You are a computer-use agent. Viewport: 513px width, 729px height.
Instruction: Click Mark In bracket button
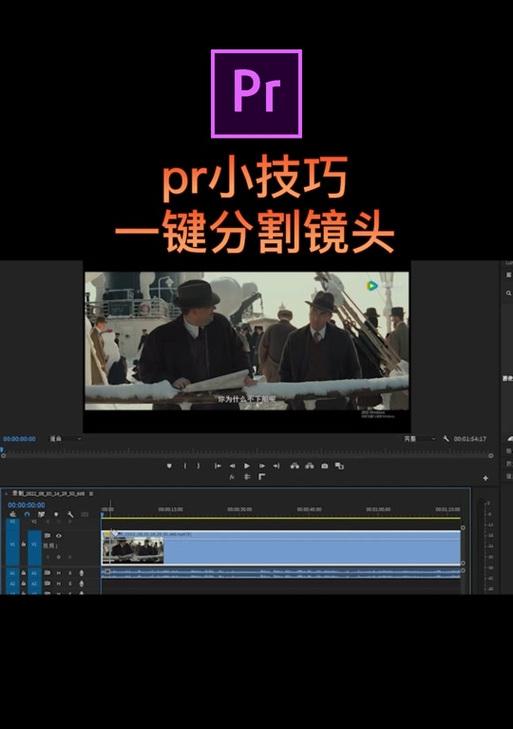tap(185, 465)
